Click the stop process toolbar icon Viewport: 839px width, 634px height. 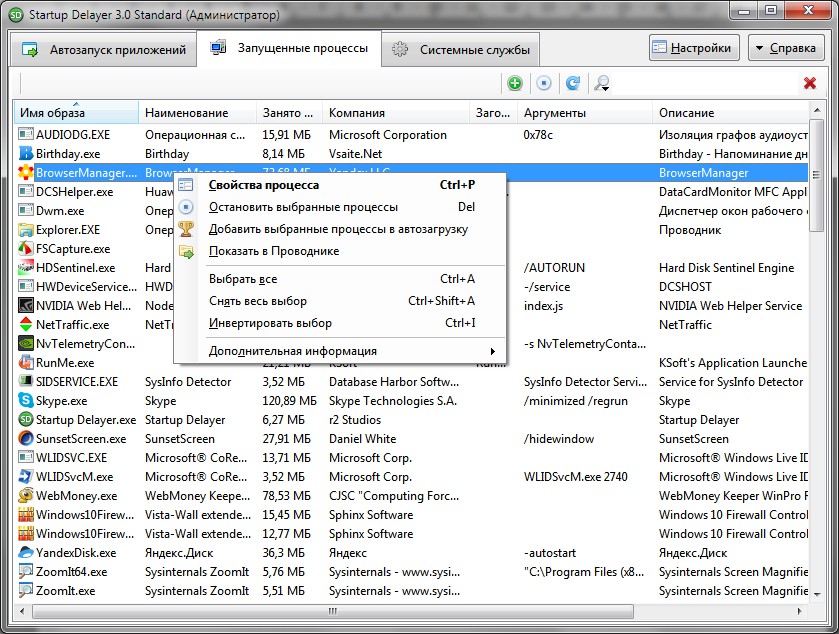[544, 83]
